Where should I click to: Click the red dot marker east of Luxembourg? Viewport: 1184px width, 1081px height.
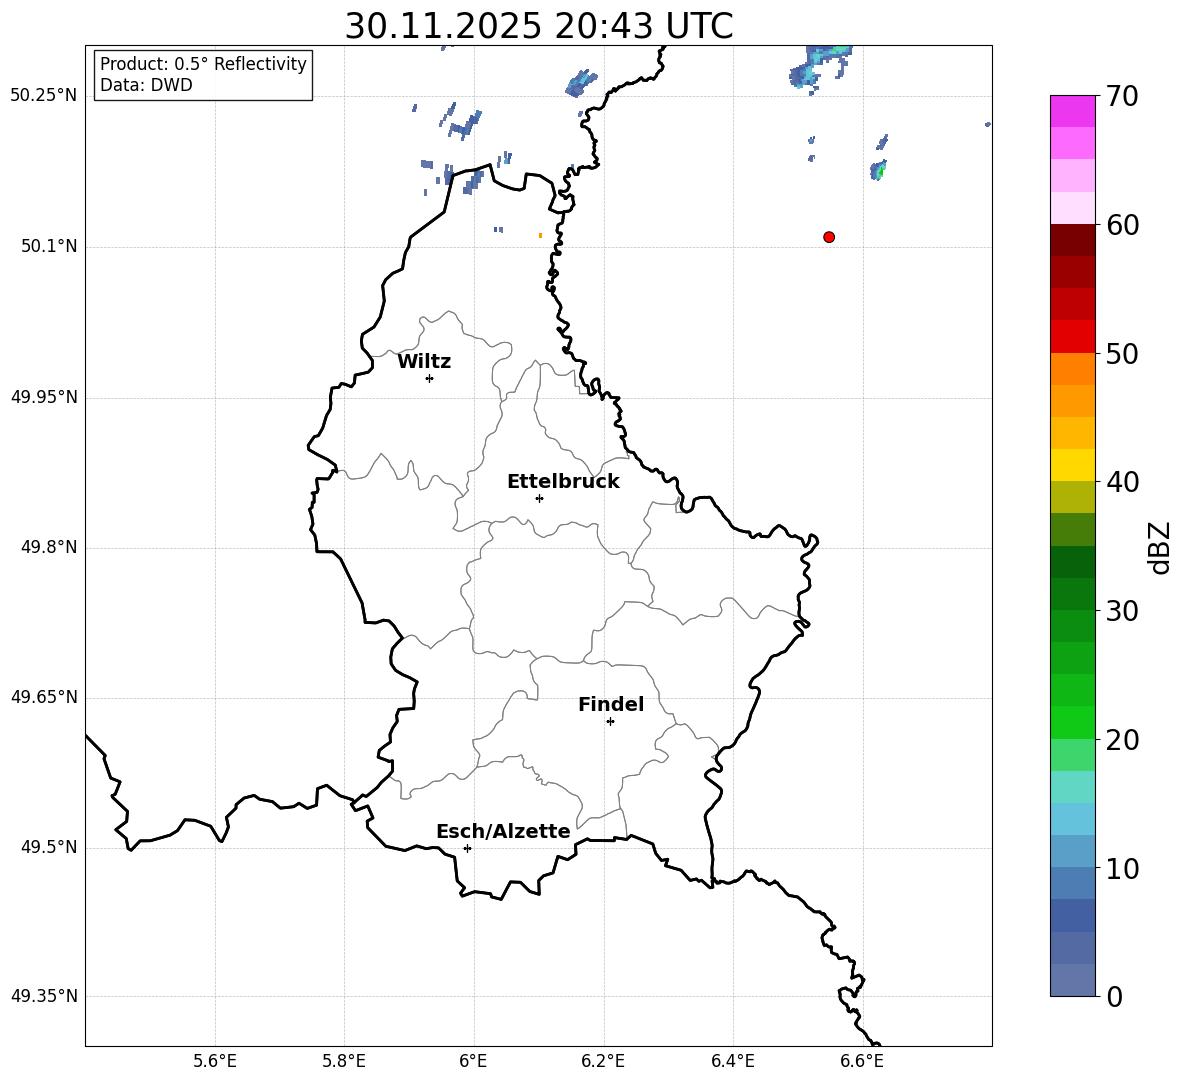(829, 237)
